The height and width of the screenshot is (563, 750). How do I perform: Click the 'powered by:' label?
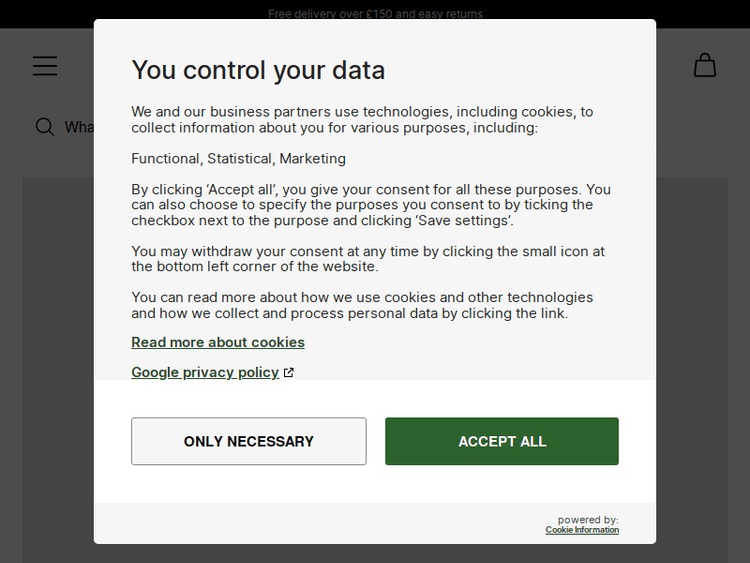click(x=588, y=520)
